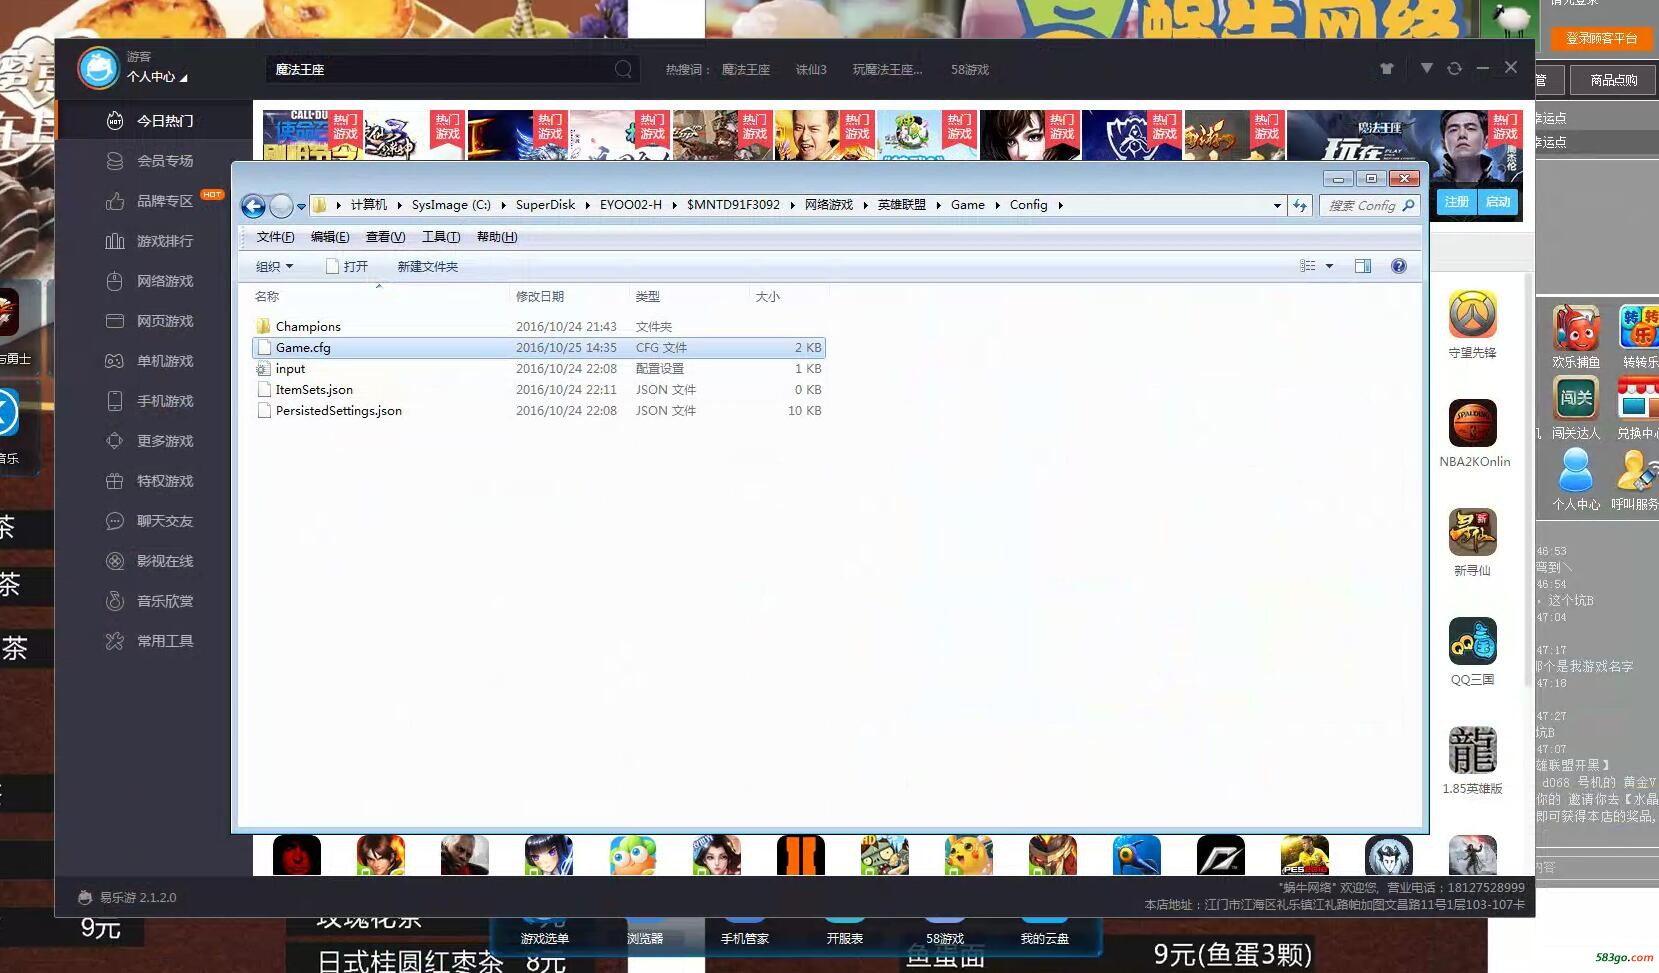This screenshot has width=1659, height=973.
Task: Select 单机游戏 in the sidebar
Action: pos(155,361)
